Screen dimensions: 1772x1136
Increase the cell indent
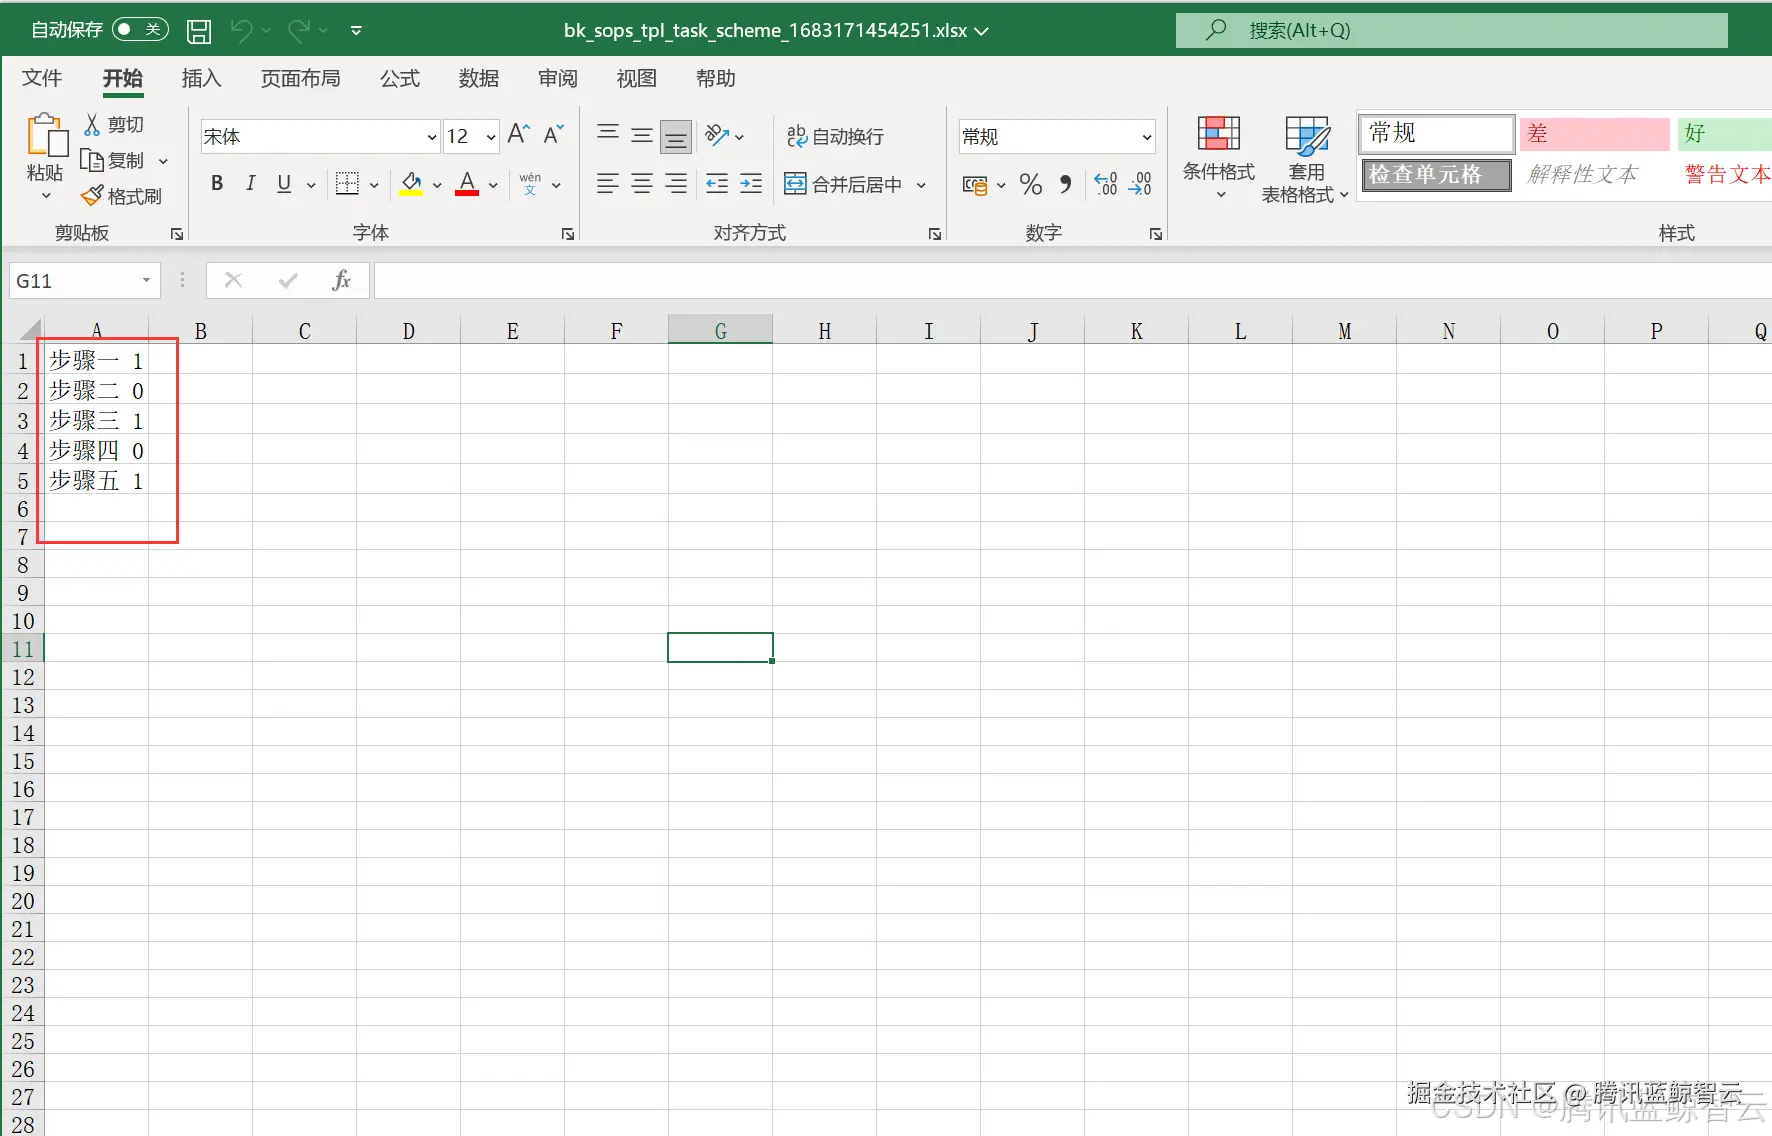[x=751, y=183]
